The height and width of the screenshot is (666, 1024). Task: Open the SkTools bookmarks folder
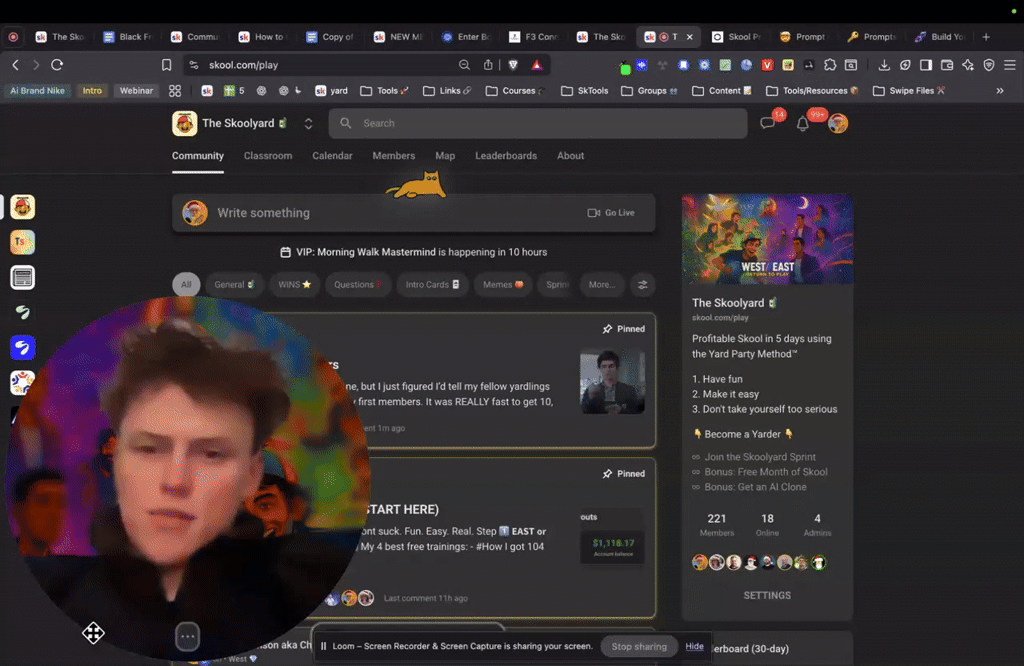pos(584,91)
